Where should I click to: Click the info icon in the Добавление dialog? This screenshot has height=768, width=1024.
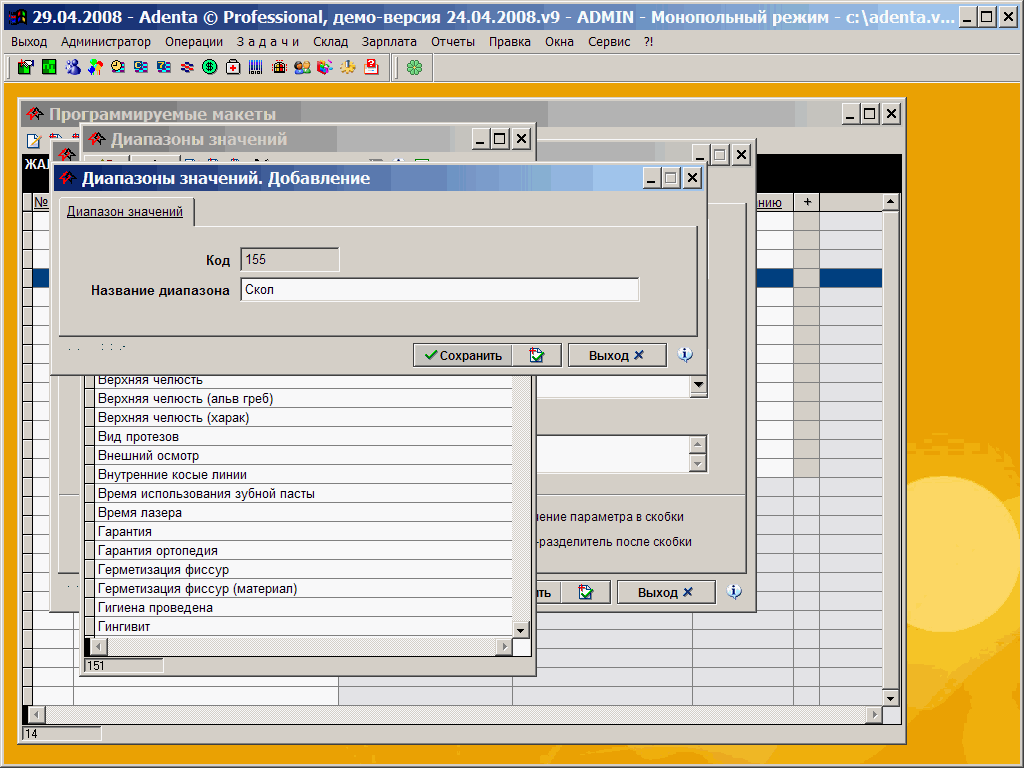click(x=685, y=355)
